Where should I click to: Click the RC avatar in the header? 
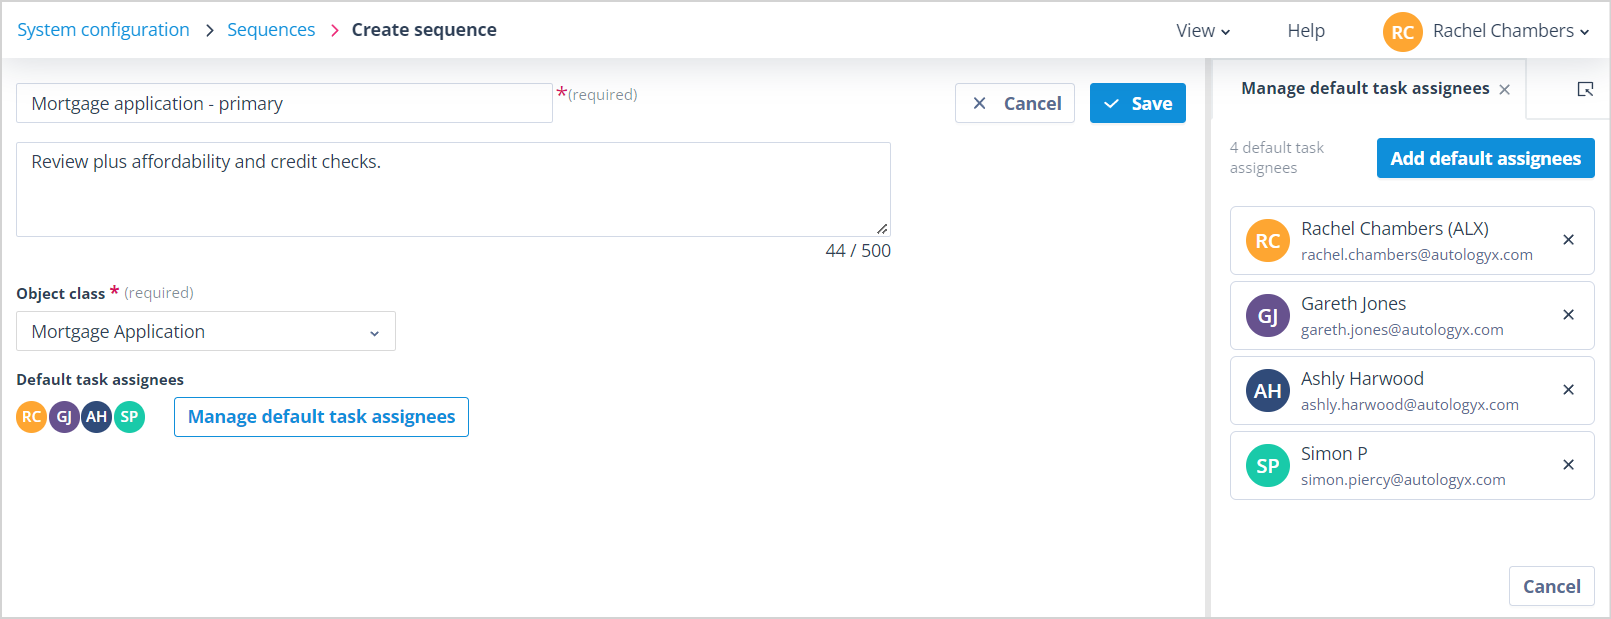1402,32
